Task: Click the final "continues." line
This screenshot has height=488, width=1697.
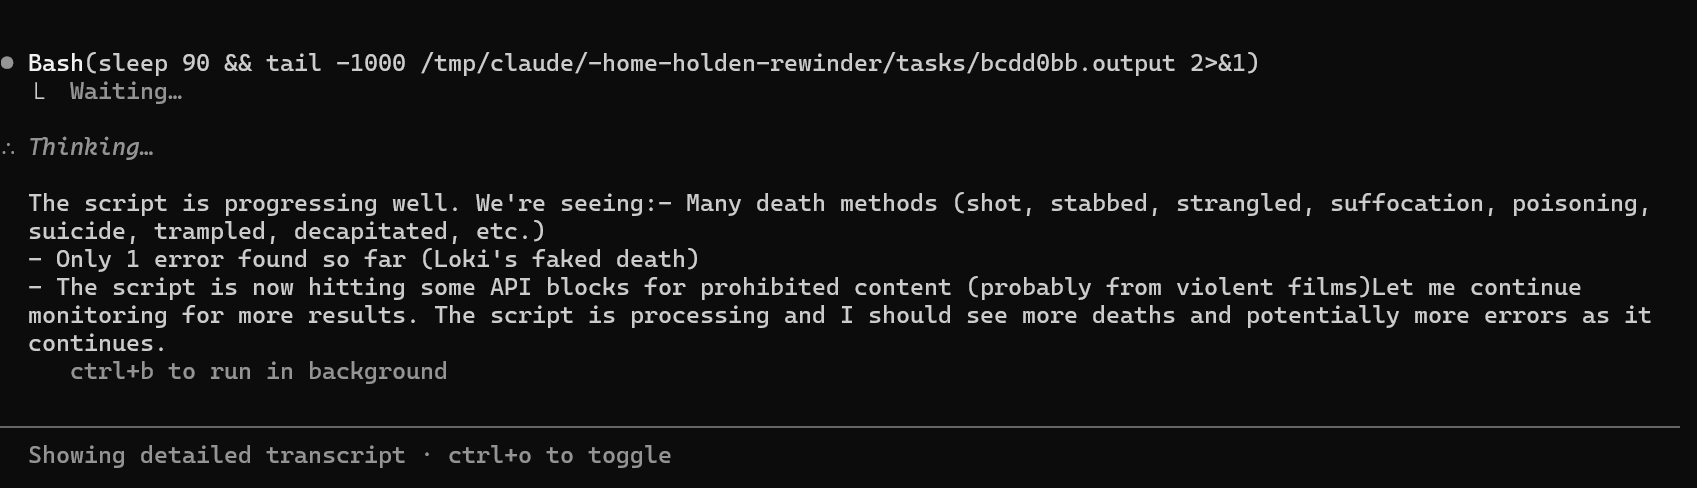Action: pyautogui.click(x=97, y=344)
